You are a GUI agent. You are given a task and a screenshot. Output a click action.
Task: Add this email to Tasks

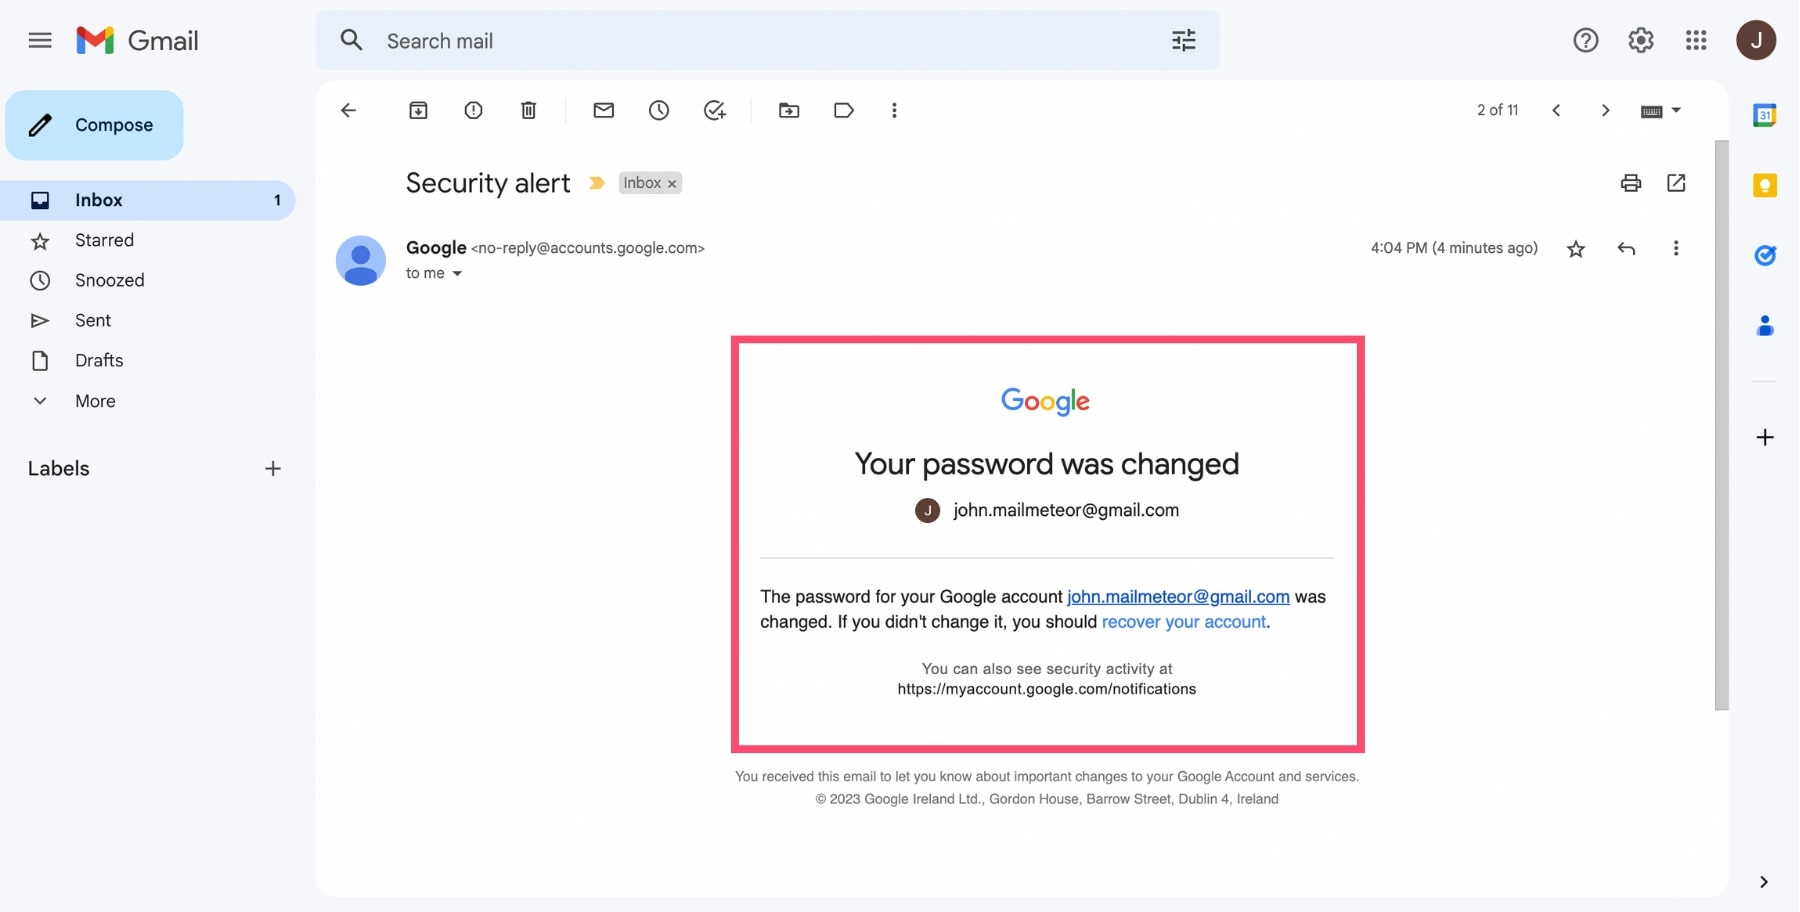tap(714, 110)
